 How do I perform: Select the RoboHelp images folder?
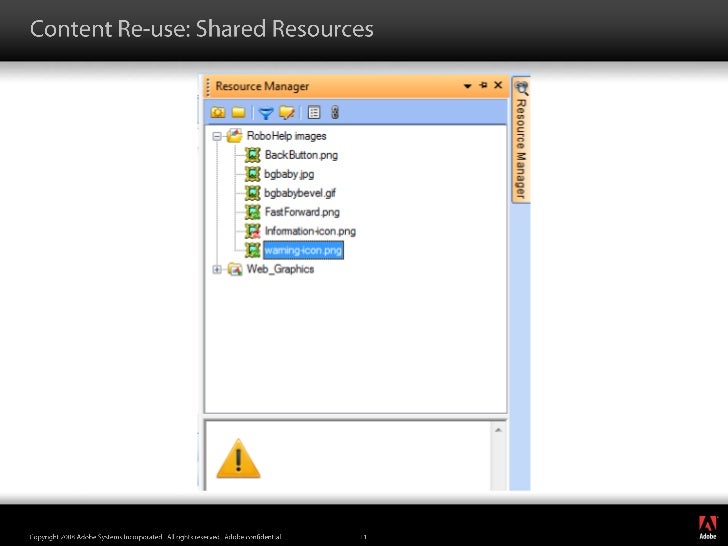pyautogui.click(x=286, y=136)
